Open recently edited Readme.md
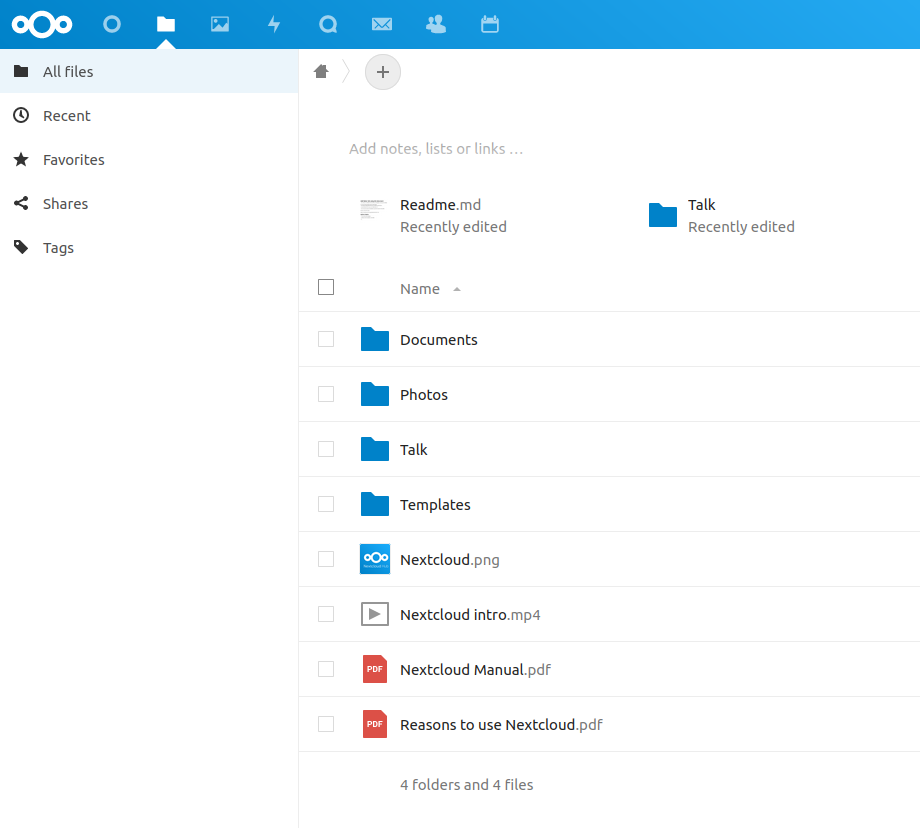Screen dimensions: 920x828 (440, 205)
